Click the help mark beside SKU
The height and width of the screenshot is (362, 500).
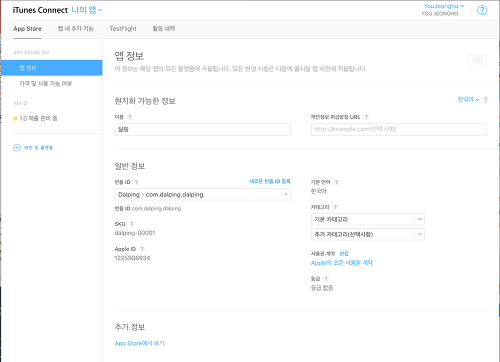pos(131,224)
